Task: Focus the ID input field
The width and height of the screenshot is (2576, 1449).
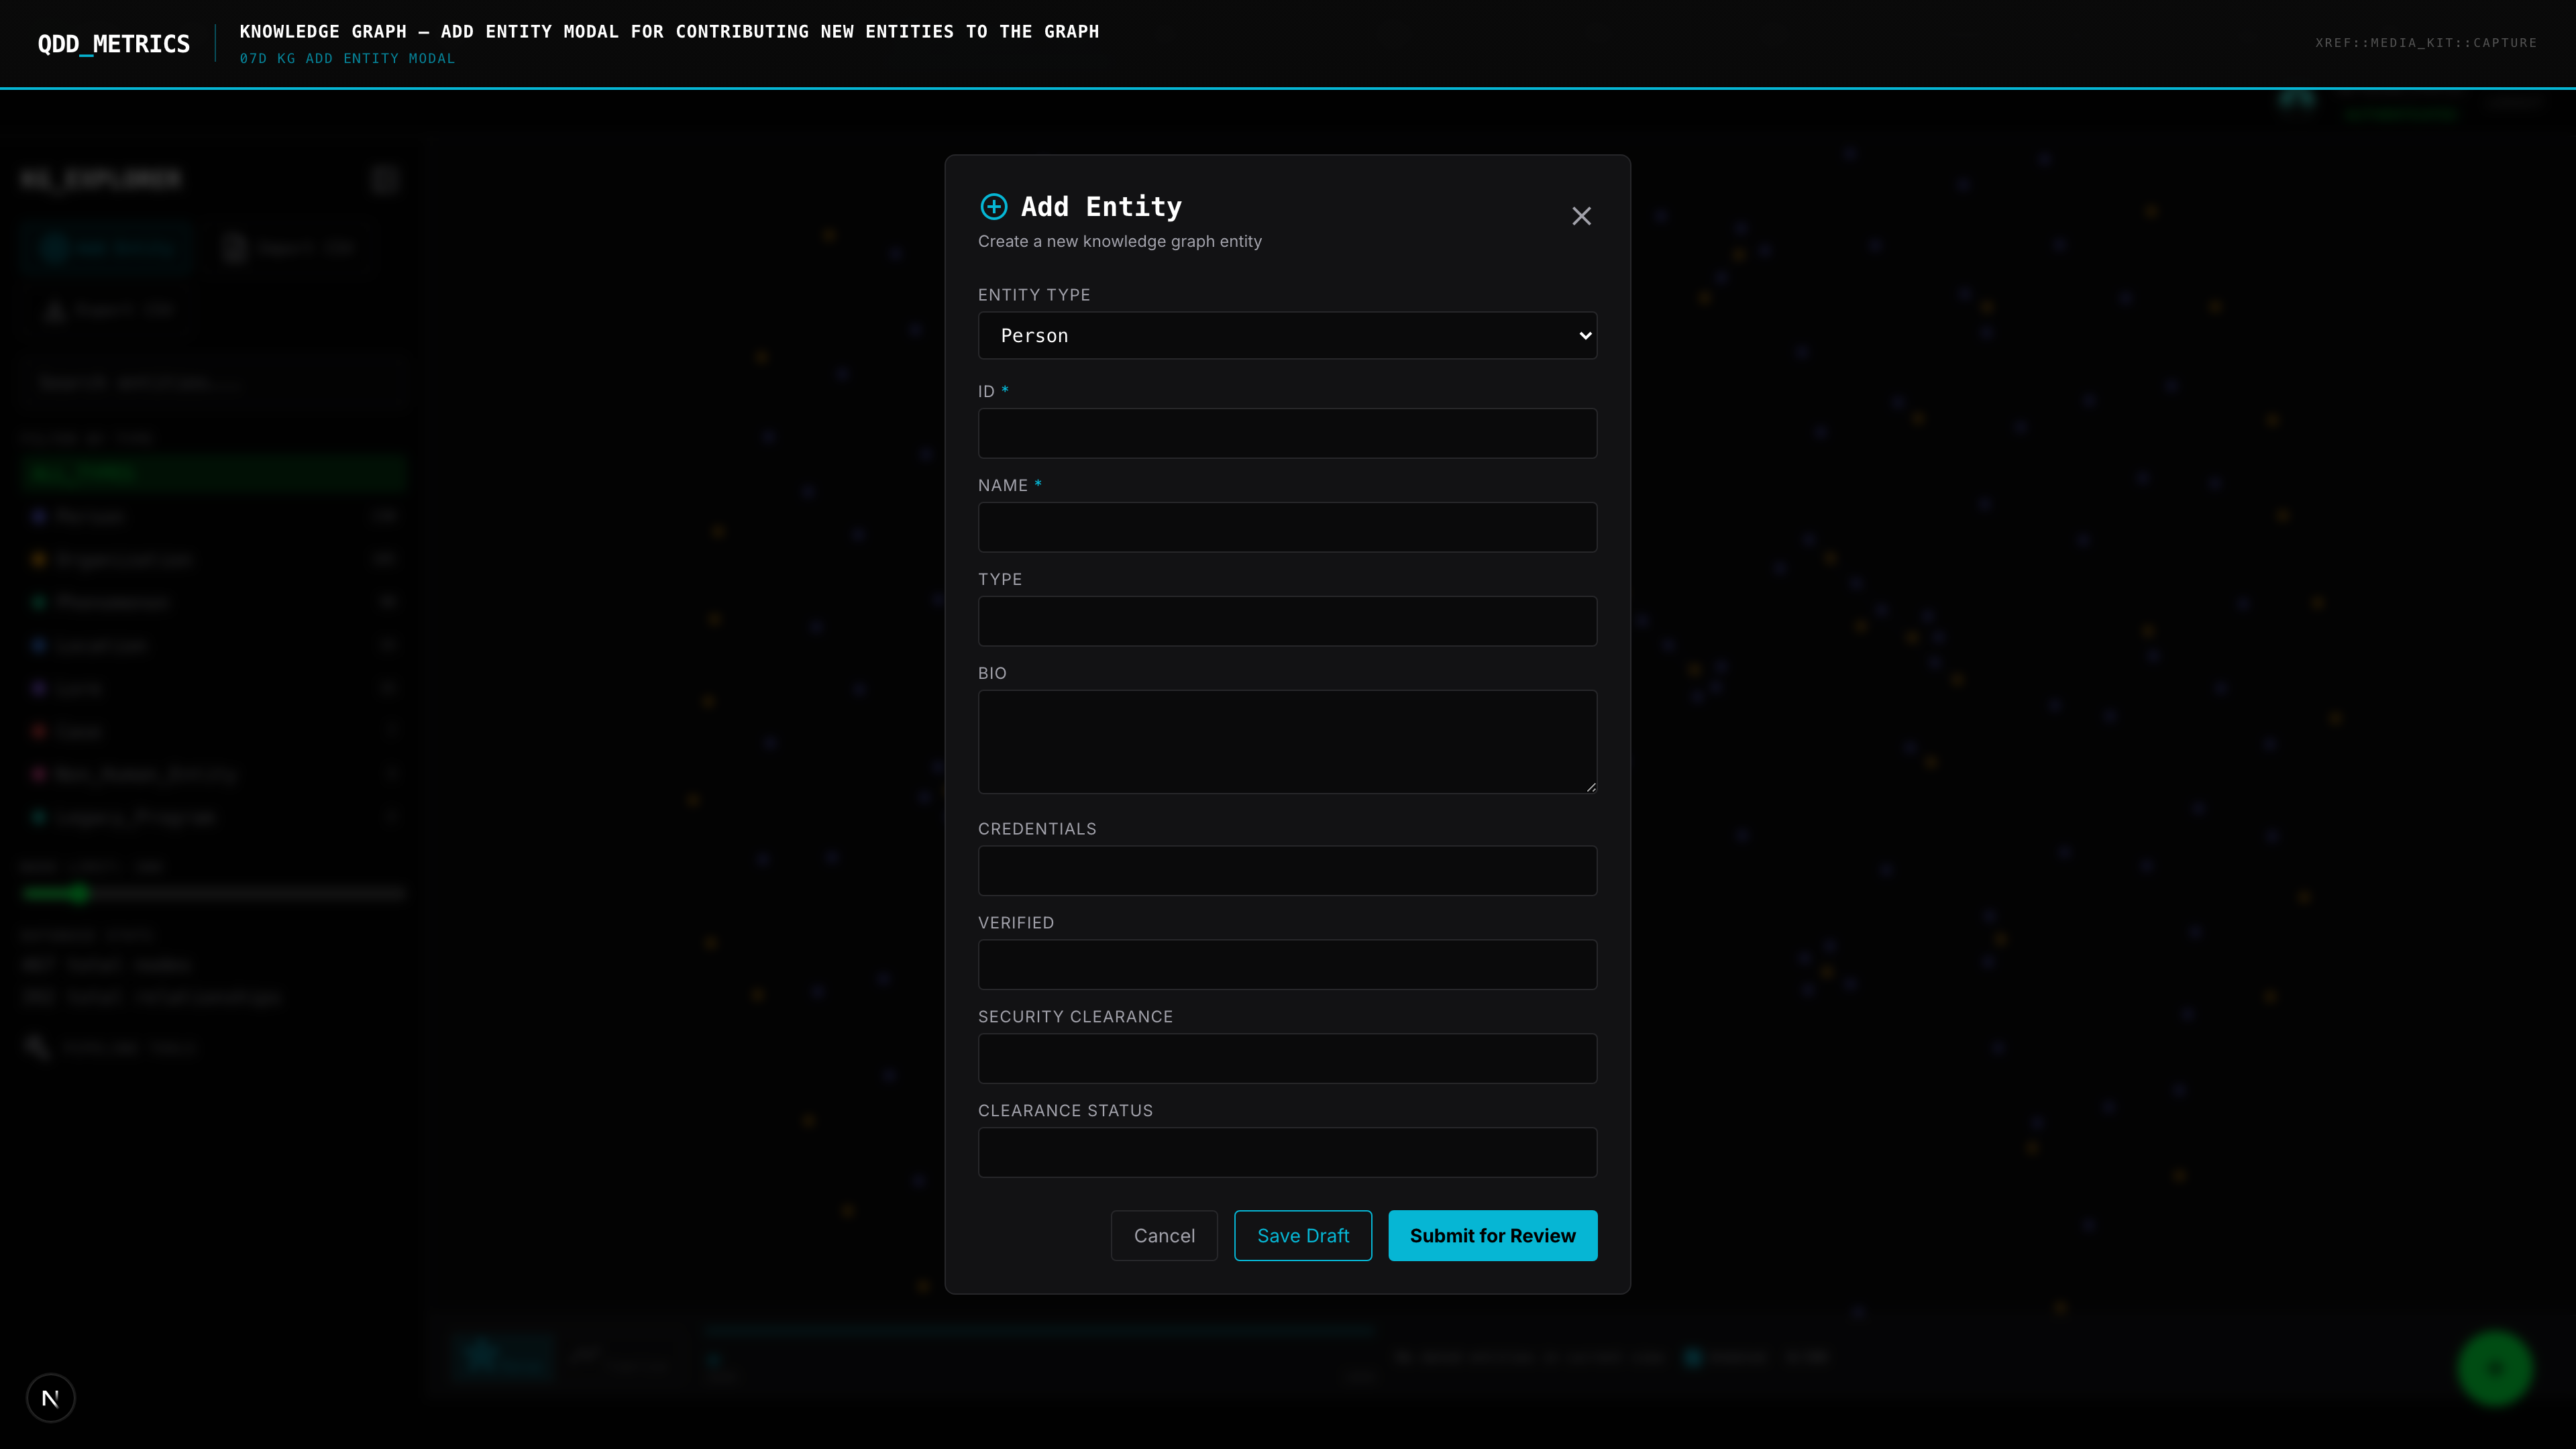Action: (1286, 433)
